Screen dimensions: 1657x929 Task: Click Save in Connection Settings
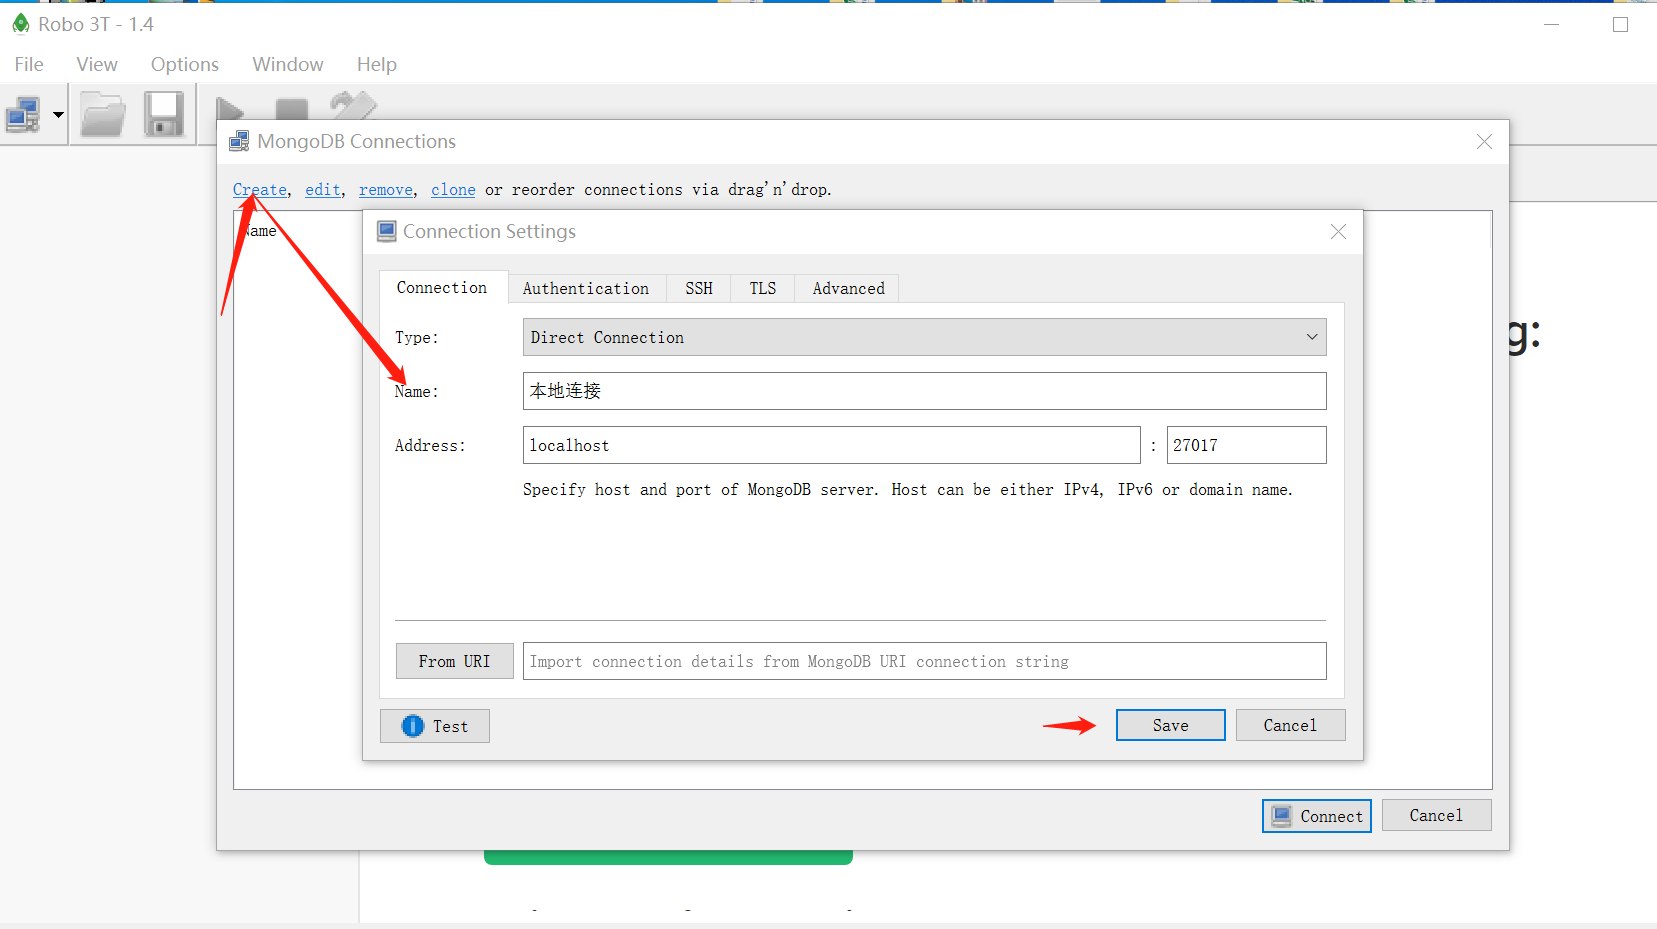pyautogui.click(x=1170, y=725)
